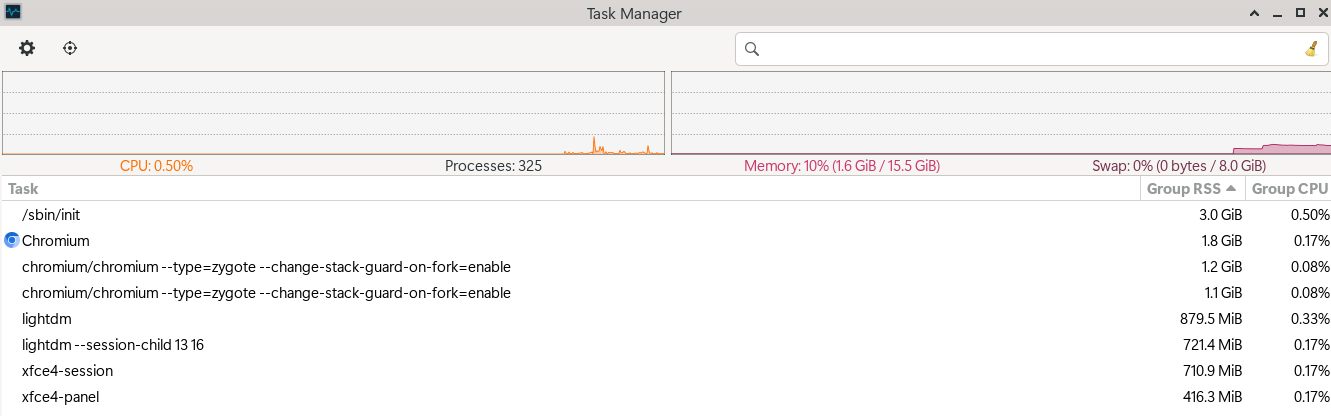Clear search with the broom icon
1331x416 pixels.
pos(1311,49)
